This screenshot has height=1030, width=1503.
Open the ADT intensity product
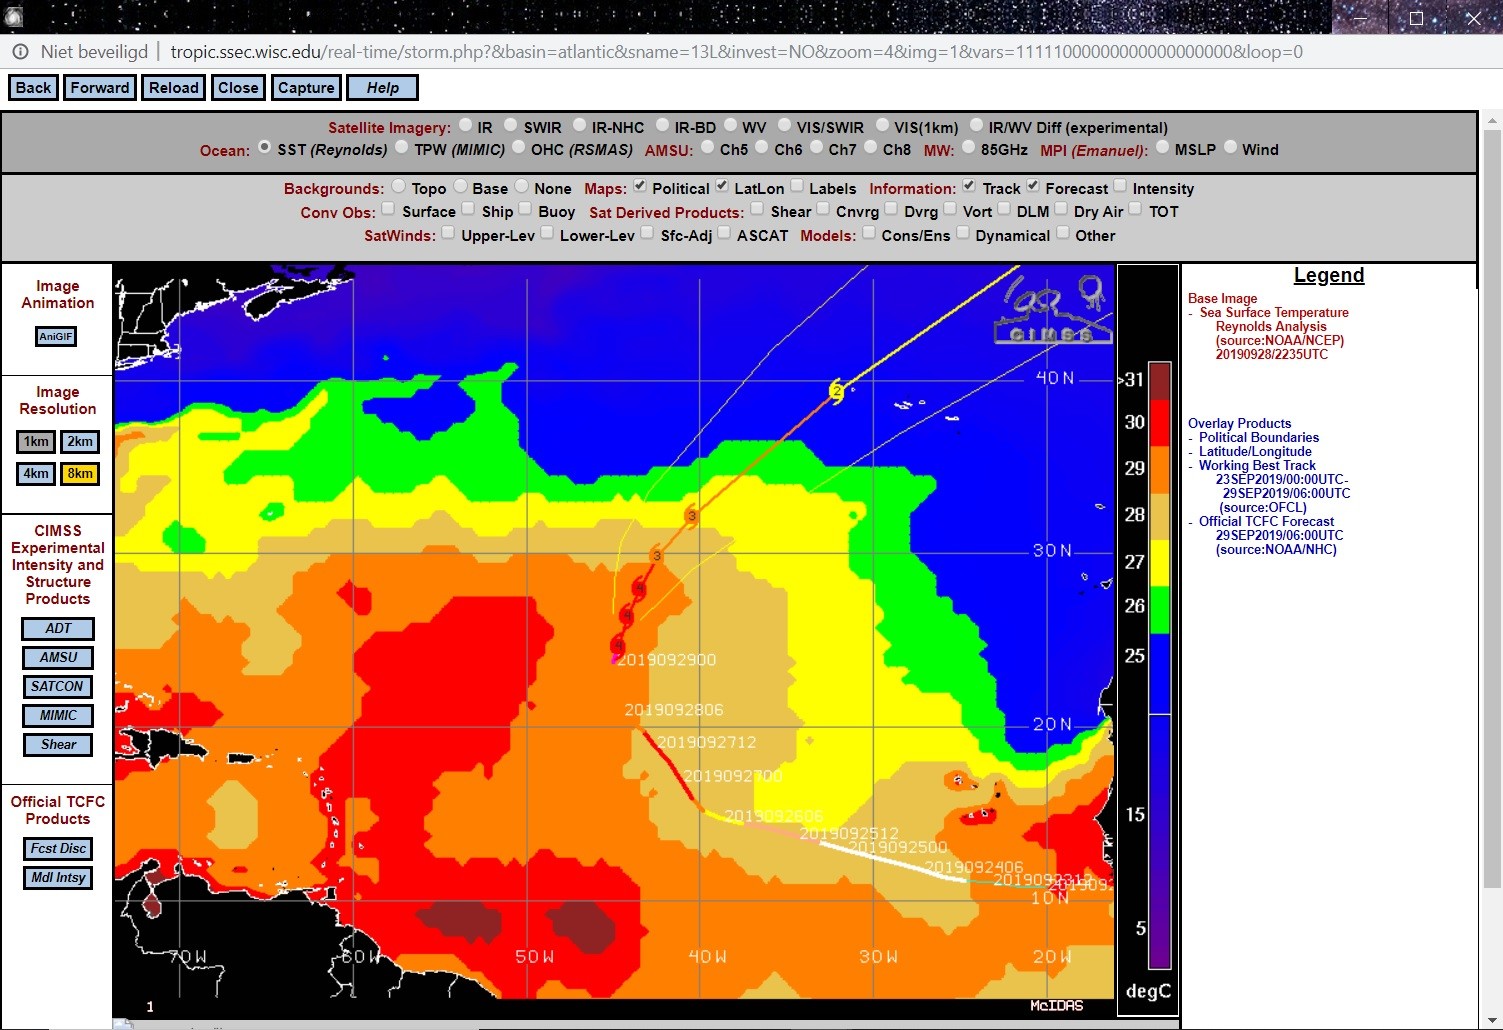(x=58, y=629)
